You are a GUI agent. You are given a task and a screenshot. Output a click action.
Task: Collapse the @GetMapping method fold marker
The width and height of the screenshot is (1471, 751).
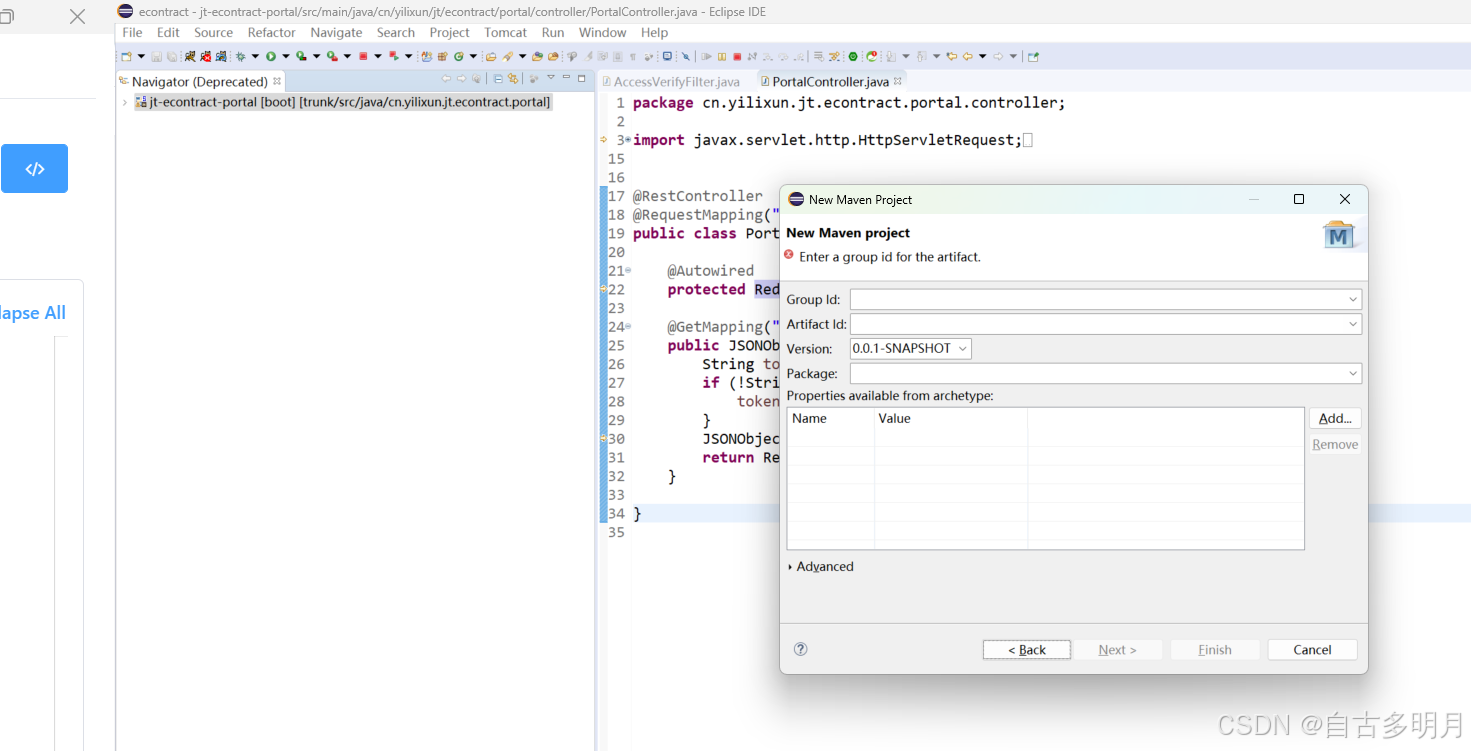pyautogui.click(x=627, y=327)
